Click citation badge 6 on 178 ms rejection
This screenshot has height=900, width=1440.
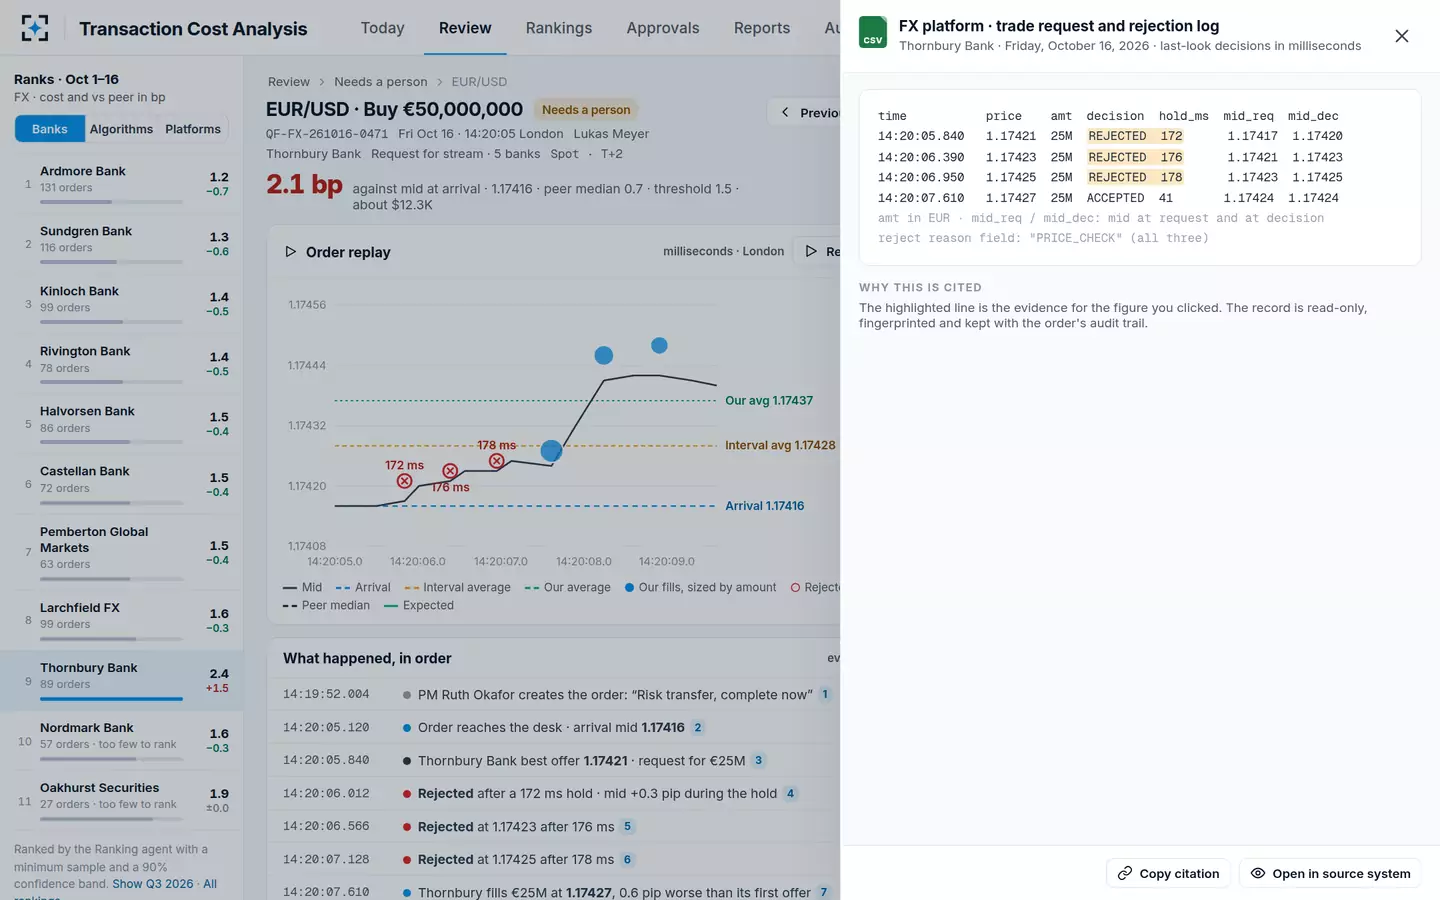[627, 859]
